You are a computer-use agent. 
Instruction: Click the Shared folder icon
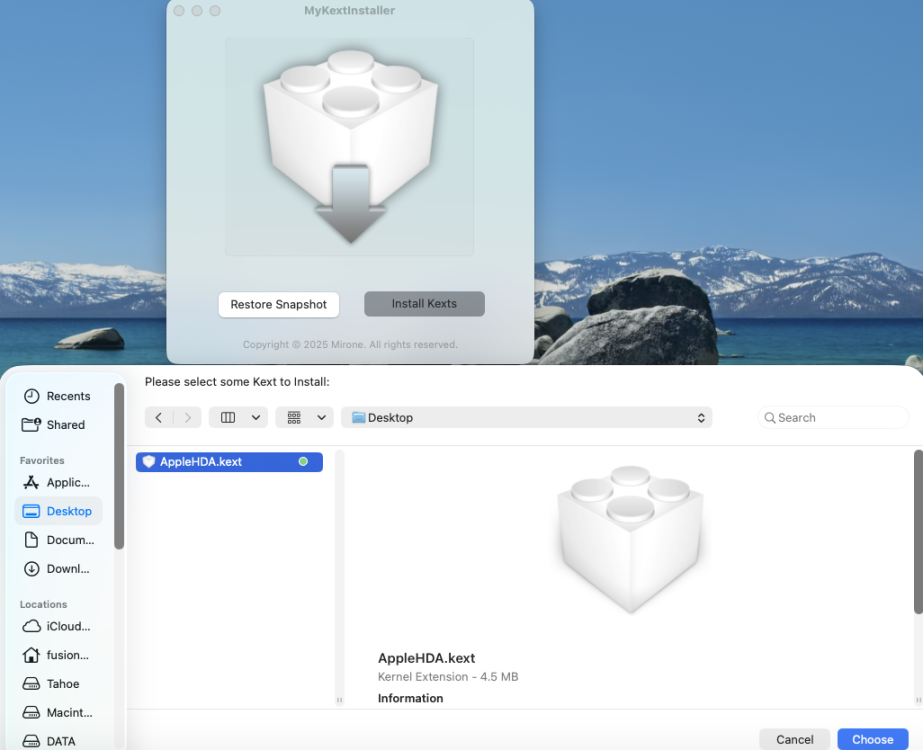tap(31, 424)
